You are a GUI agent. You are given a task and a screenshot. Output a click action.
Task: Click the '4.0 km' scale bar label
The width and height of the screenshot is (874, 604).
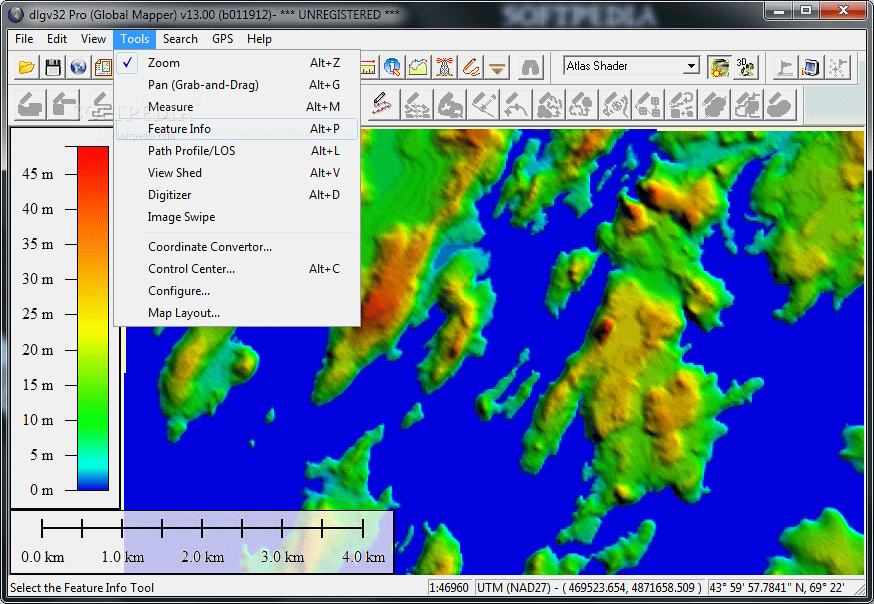(363, 557)
